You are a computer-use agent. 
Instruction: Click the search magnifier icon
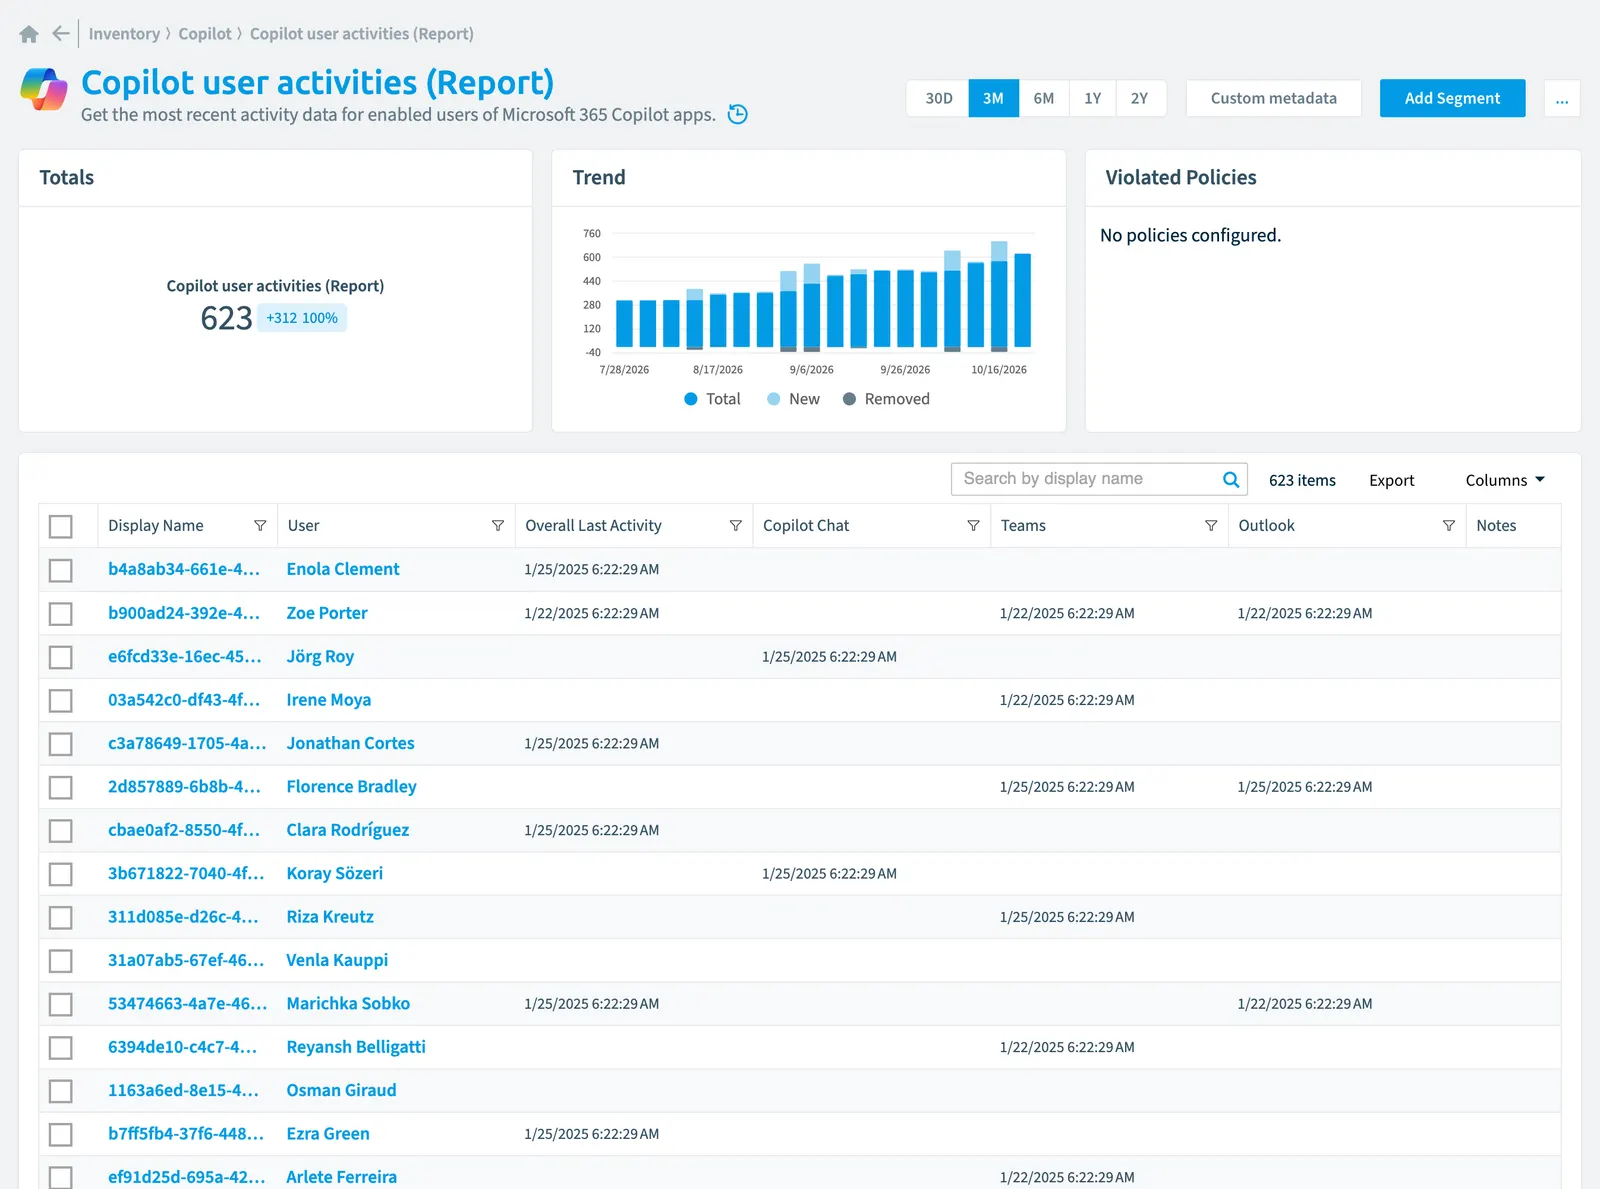[1231, 480]
